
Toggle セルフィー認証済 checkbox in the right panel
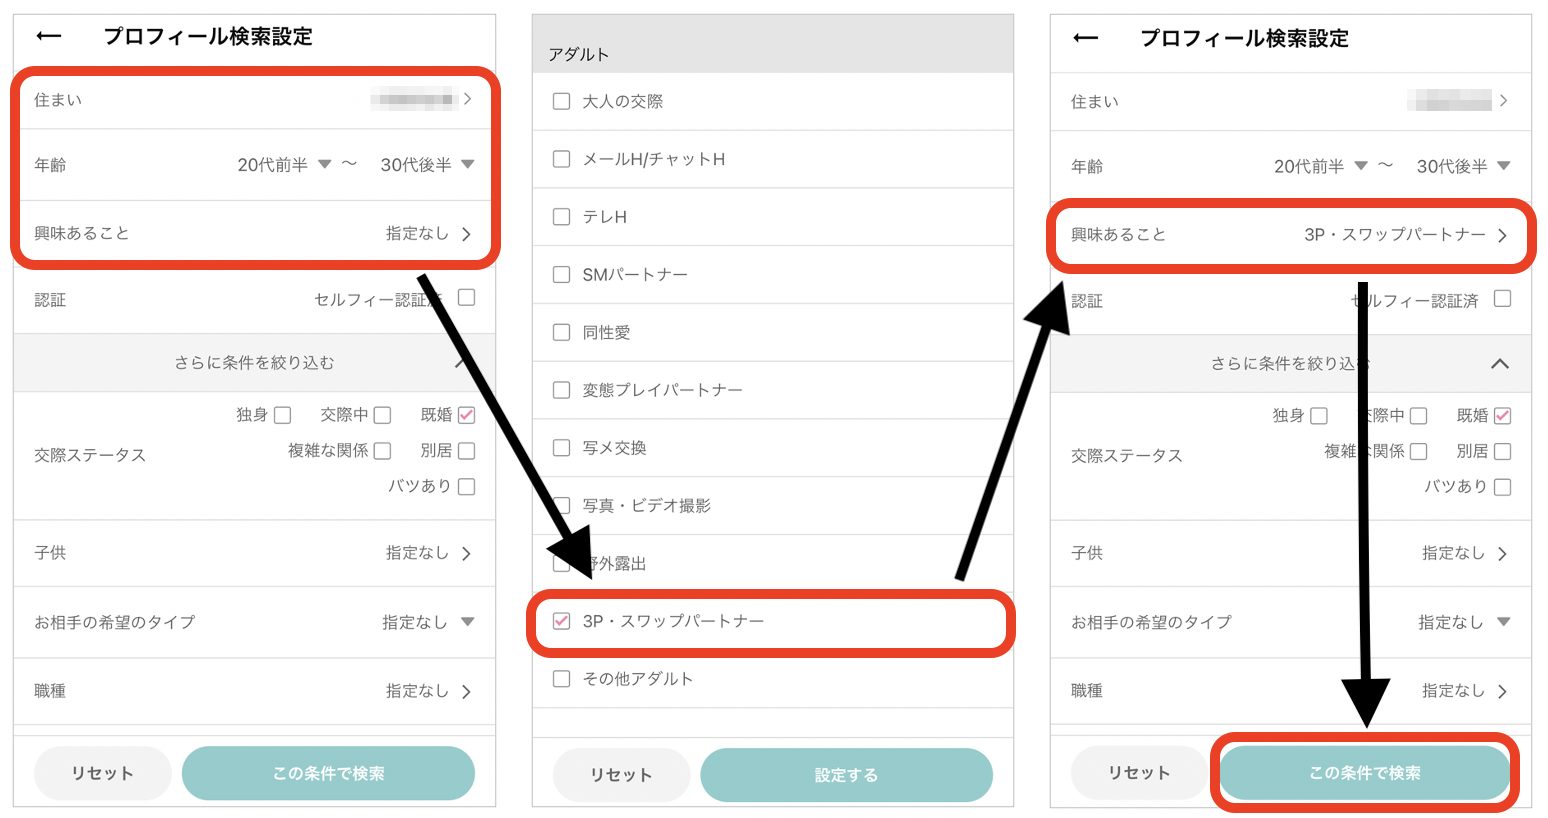pyautogui.click(x=1502, y=299)
